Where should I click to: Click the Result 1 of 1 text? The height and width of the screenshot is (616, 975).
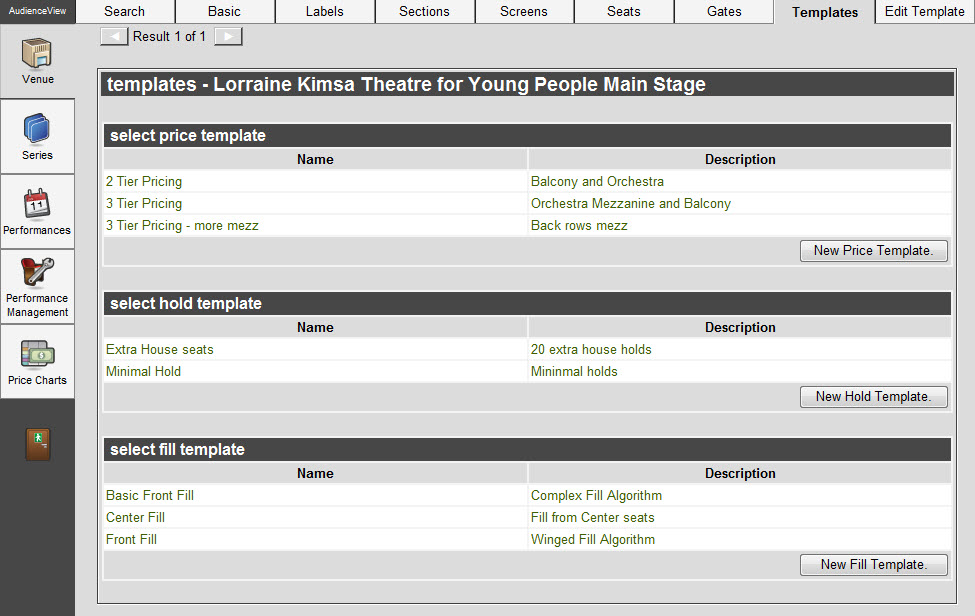point(169,37)
